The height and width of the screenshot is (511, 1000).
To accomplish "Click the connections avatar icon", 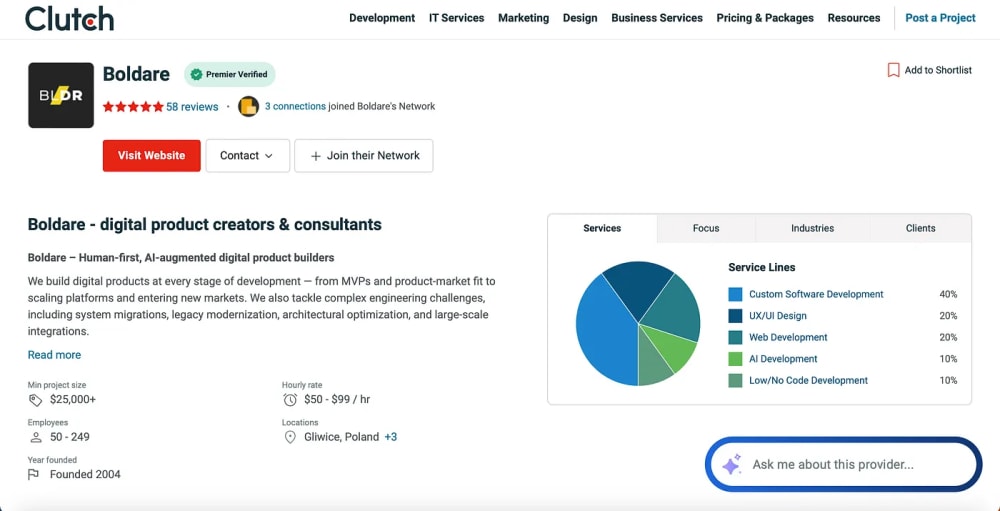I will [x=248, y=107].
